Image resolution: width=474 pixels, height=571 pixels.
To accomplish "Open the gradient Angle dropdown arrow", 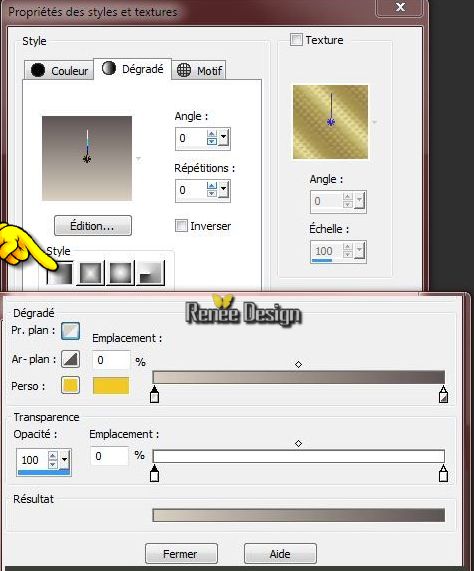I will tap(224, 138).
